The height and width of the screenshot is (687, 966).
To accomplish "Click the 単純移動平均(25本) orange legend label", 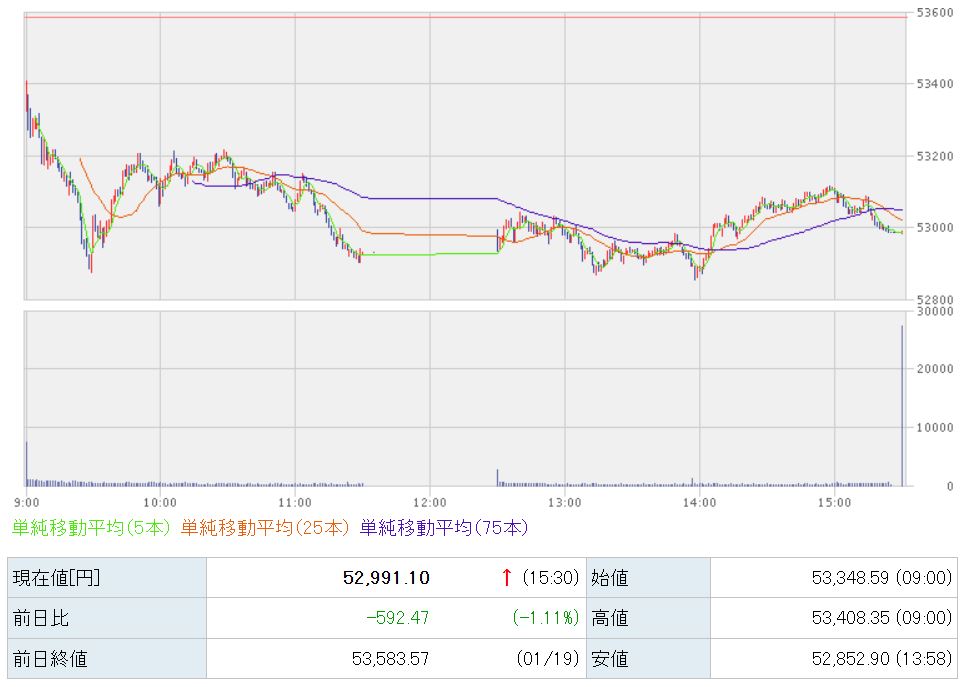I will click(266, 527).
